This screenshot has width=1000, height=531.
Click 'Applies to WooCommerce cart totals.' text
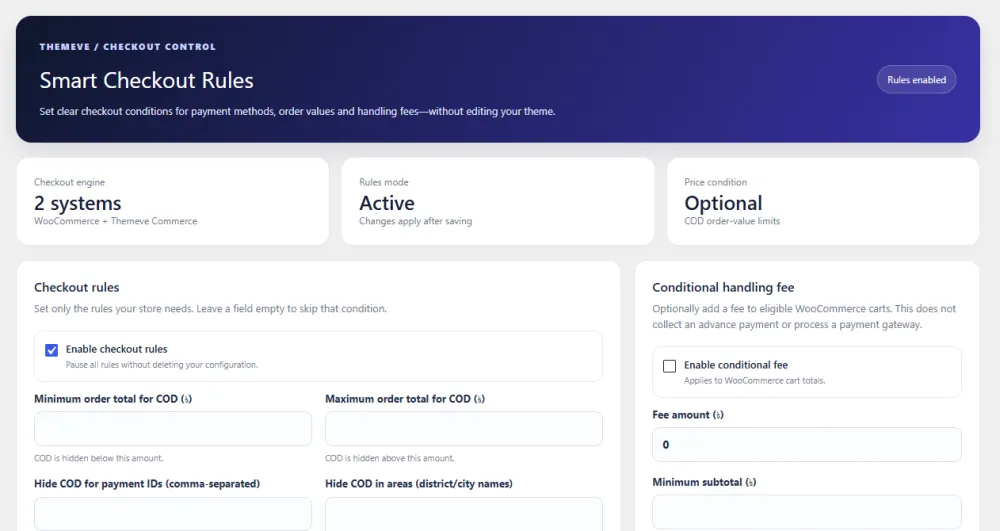(x=754, y=381)
